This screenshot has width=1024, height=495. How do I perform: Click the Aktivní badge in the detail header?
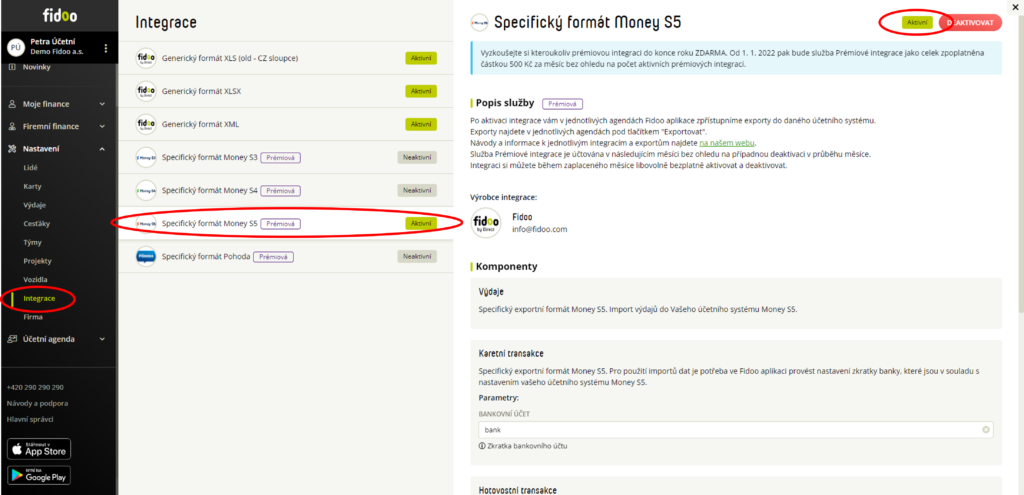[918, 22]
